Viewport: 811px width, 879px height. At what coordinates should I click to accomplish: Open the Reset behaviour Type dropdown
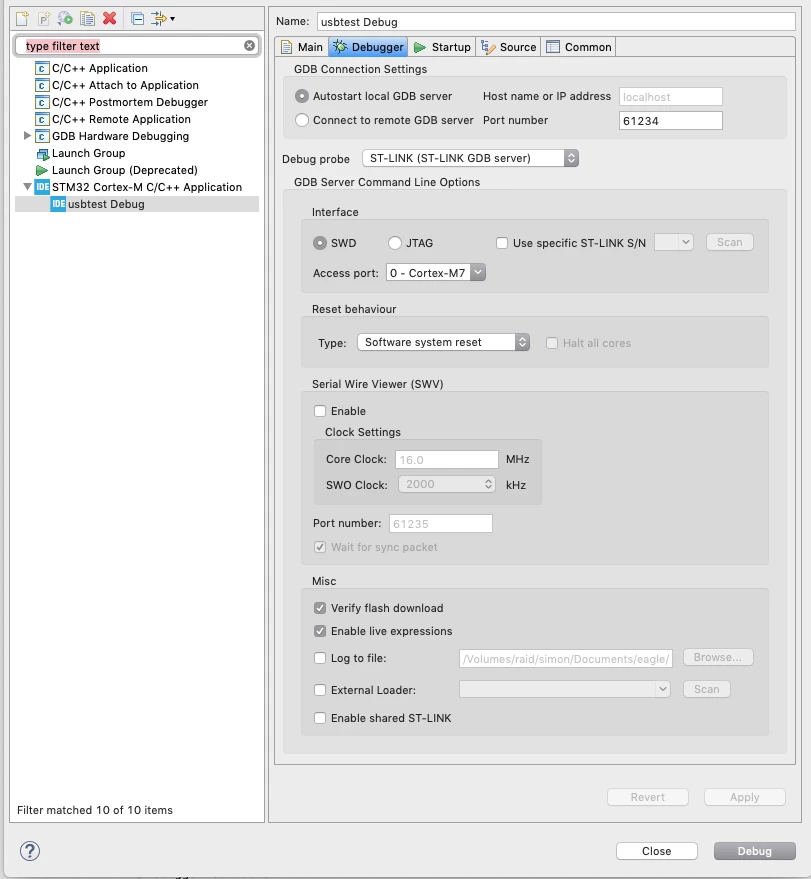pos(443,342)
